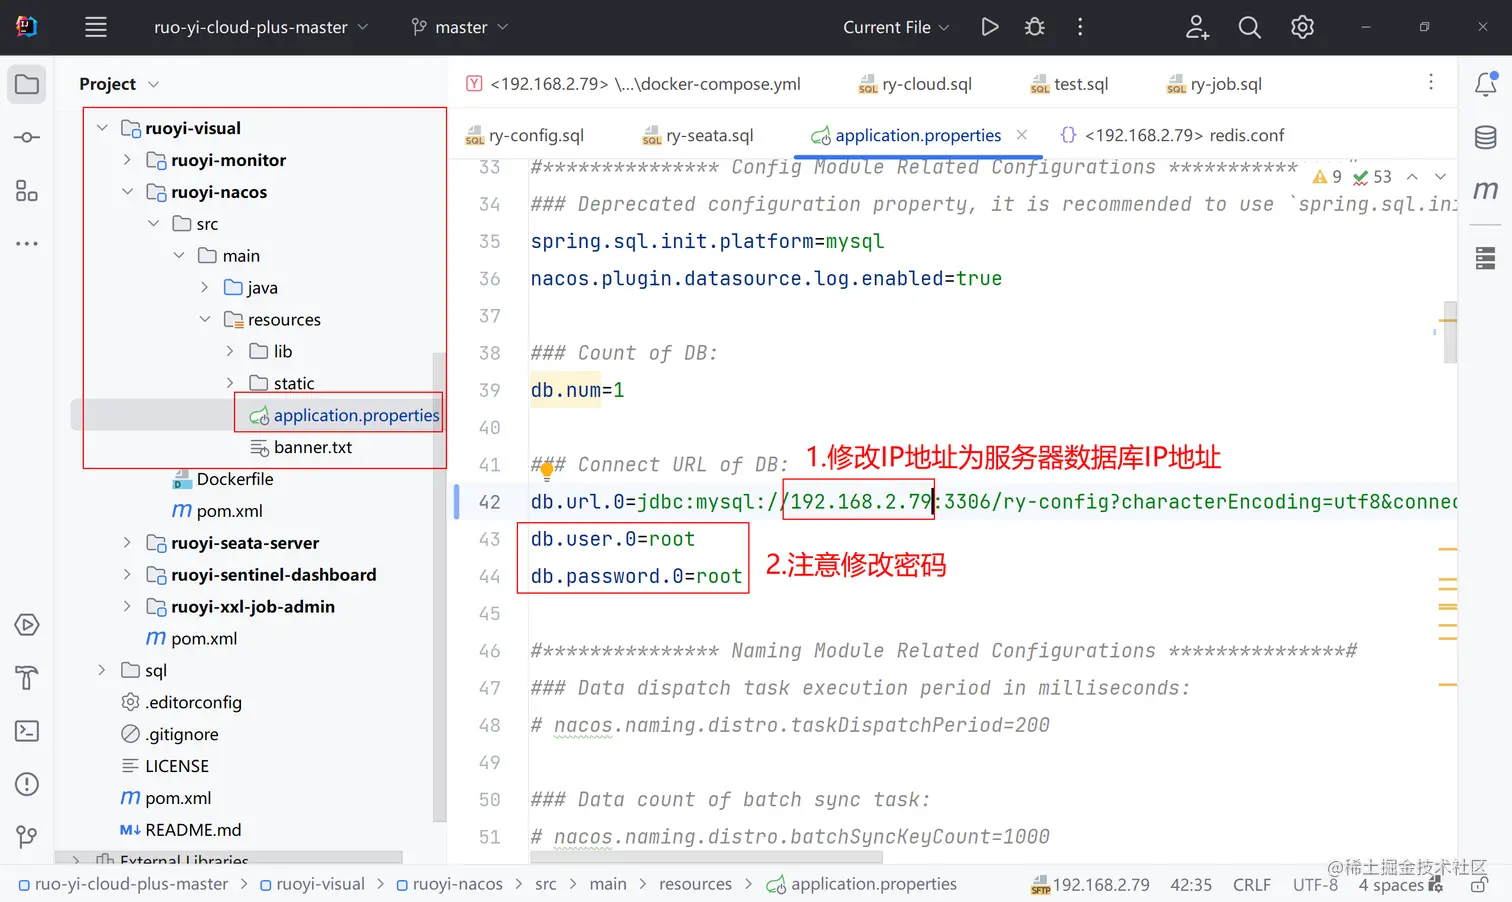The image size is (1512, 902).
Task: Expand the lib folder
Action: coord(230,351)
